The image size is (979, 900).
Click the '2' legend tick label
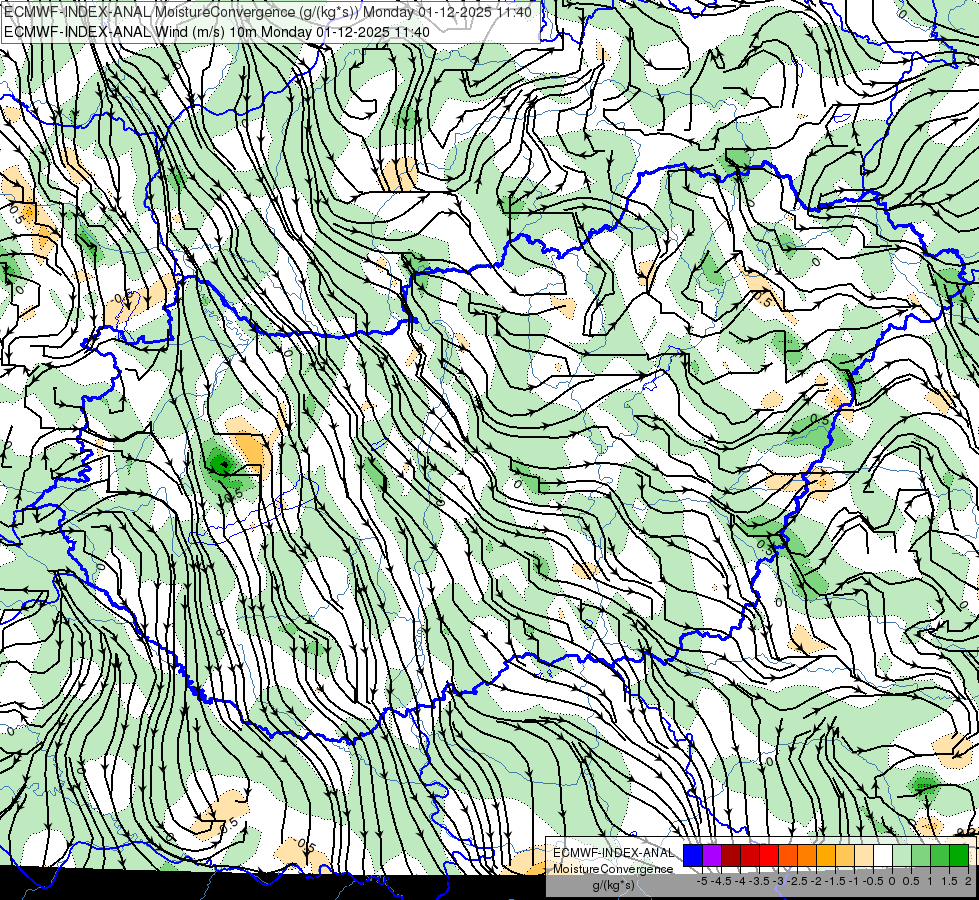[x=968, y=881]
